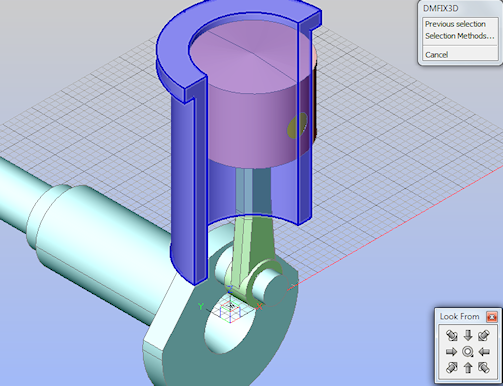Click the down arrow in Look From
Screen dimensions: 503x386
click(x=468, y=335)
